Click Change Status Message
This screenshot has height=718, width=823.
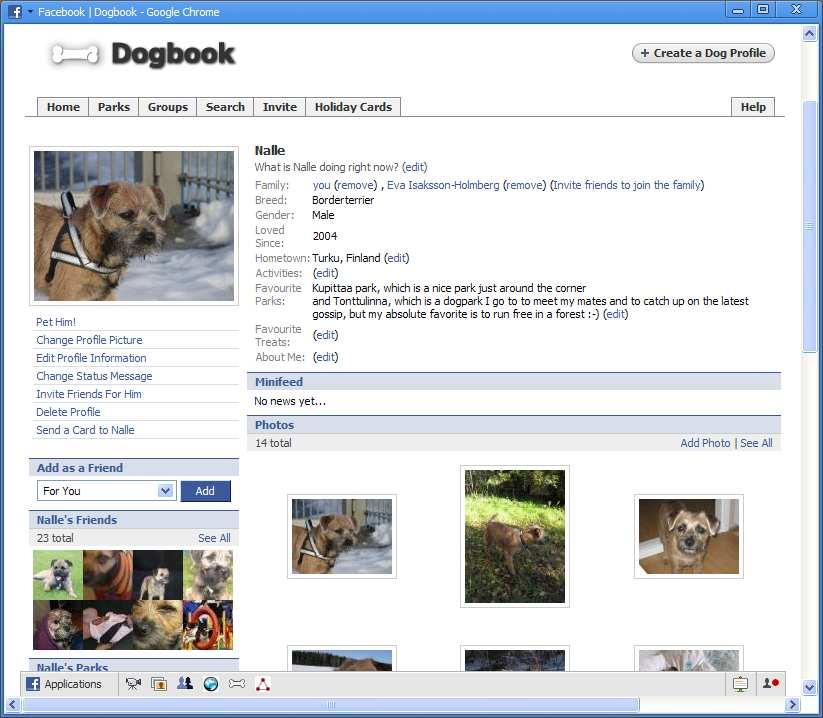(94, 376)
